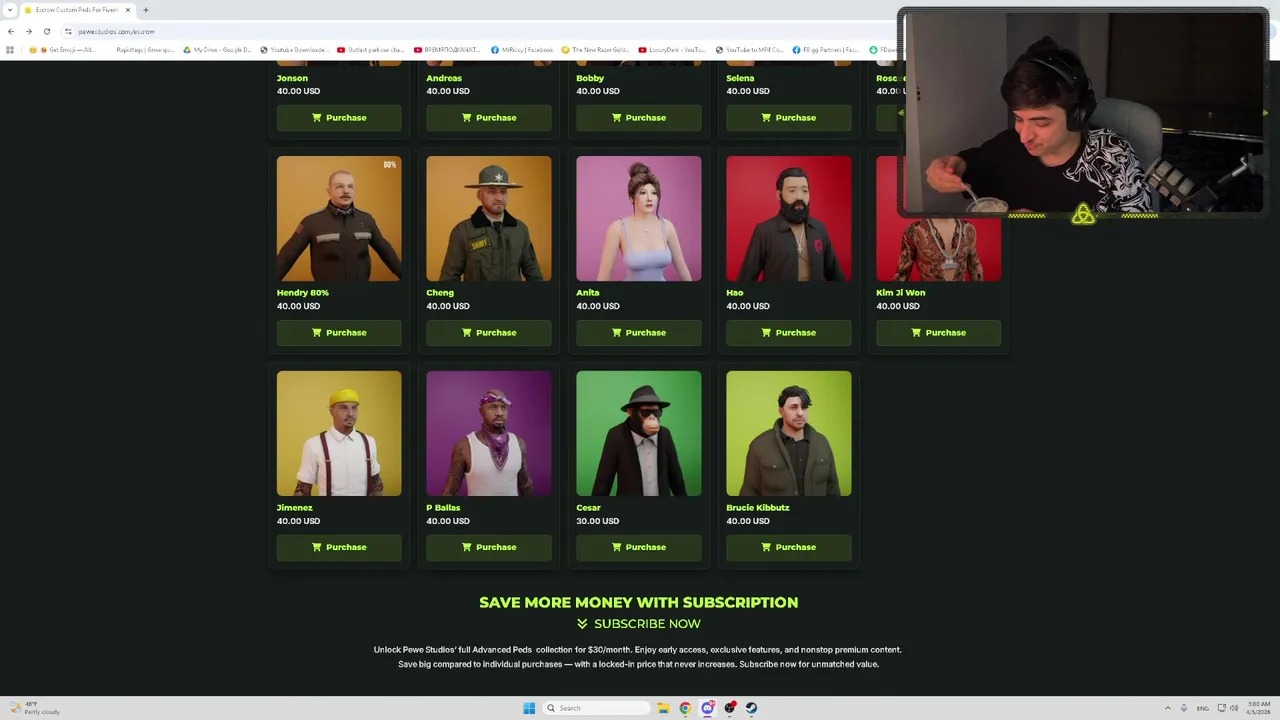Close the Escrow Custom Peds tab
This screenshot has width=1280, height=720.
[127, 10]
